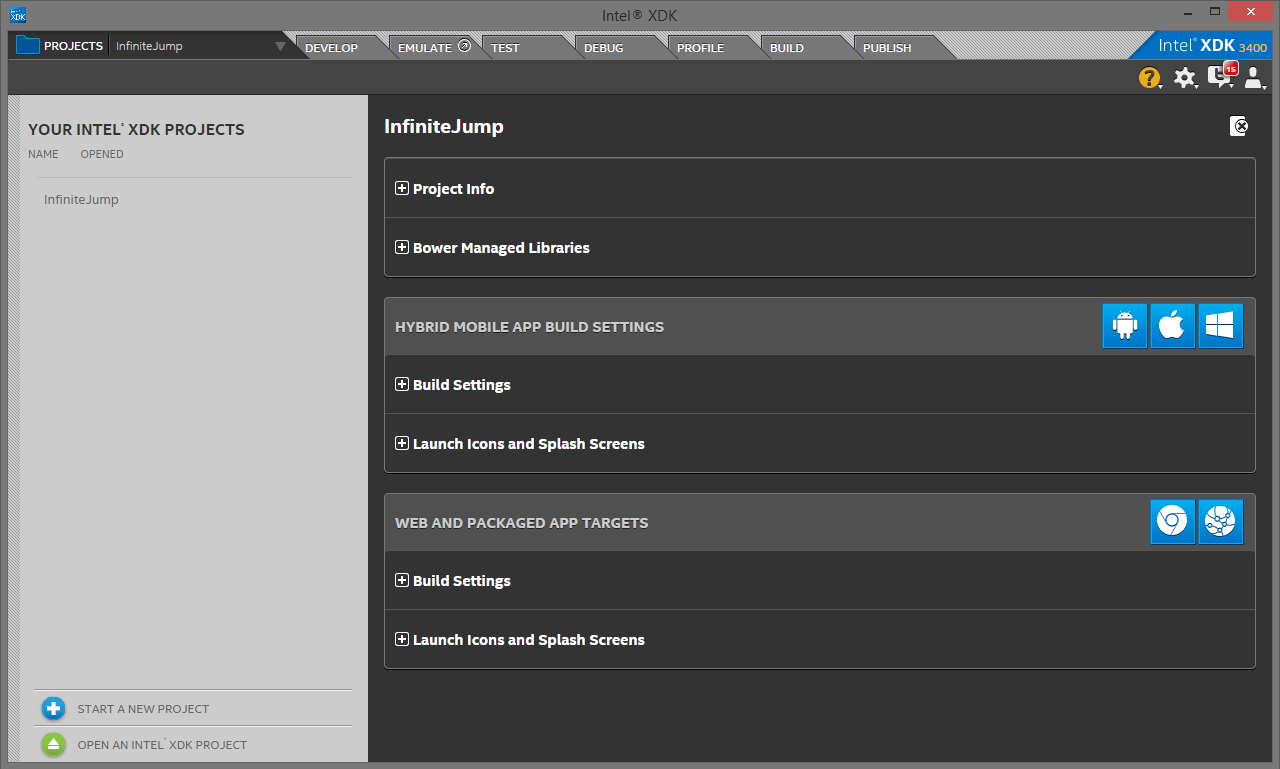The width and height of the screenshot is (1280, 769).
Task: Switch to the TEST tab
Action: coord(506,47)
